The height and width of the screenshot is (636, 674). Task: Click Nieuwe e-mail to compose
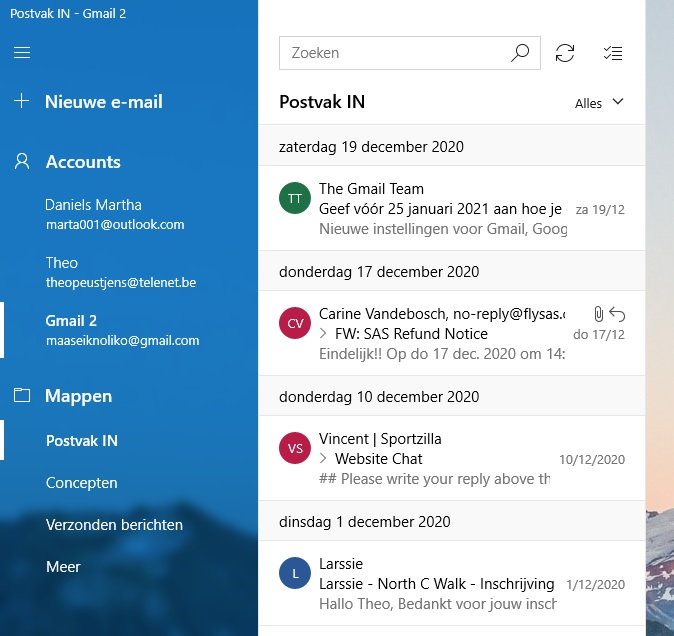[x=103, y=102]
